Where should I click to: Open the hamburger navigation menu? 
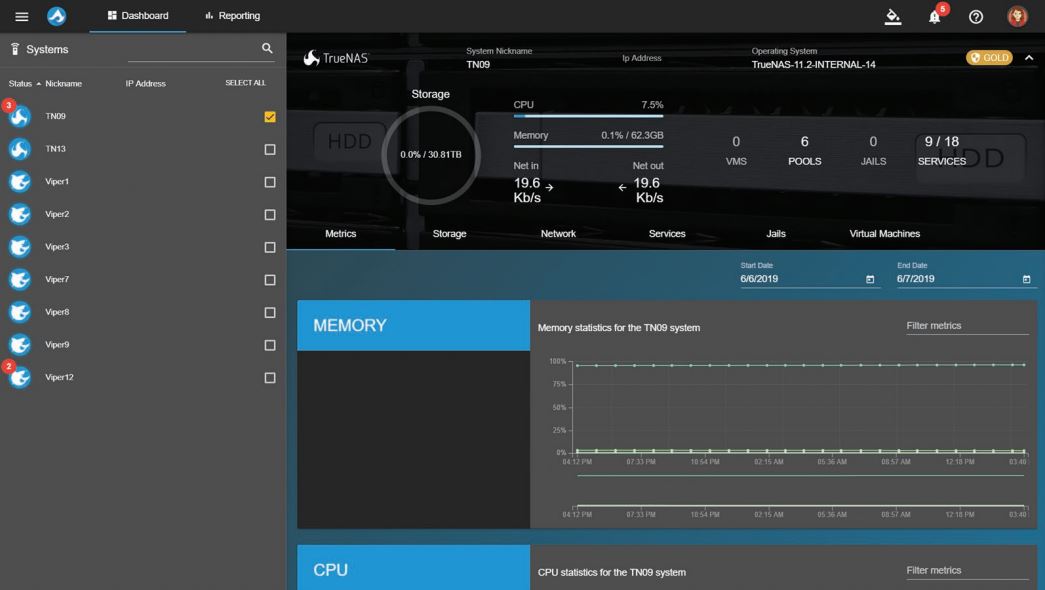[21, 16]
